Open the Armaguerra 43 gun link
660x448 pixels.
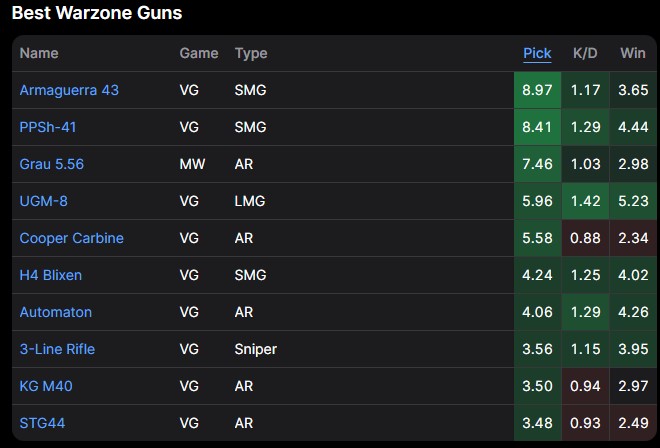pyautogui.click(x=69, y=90)
